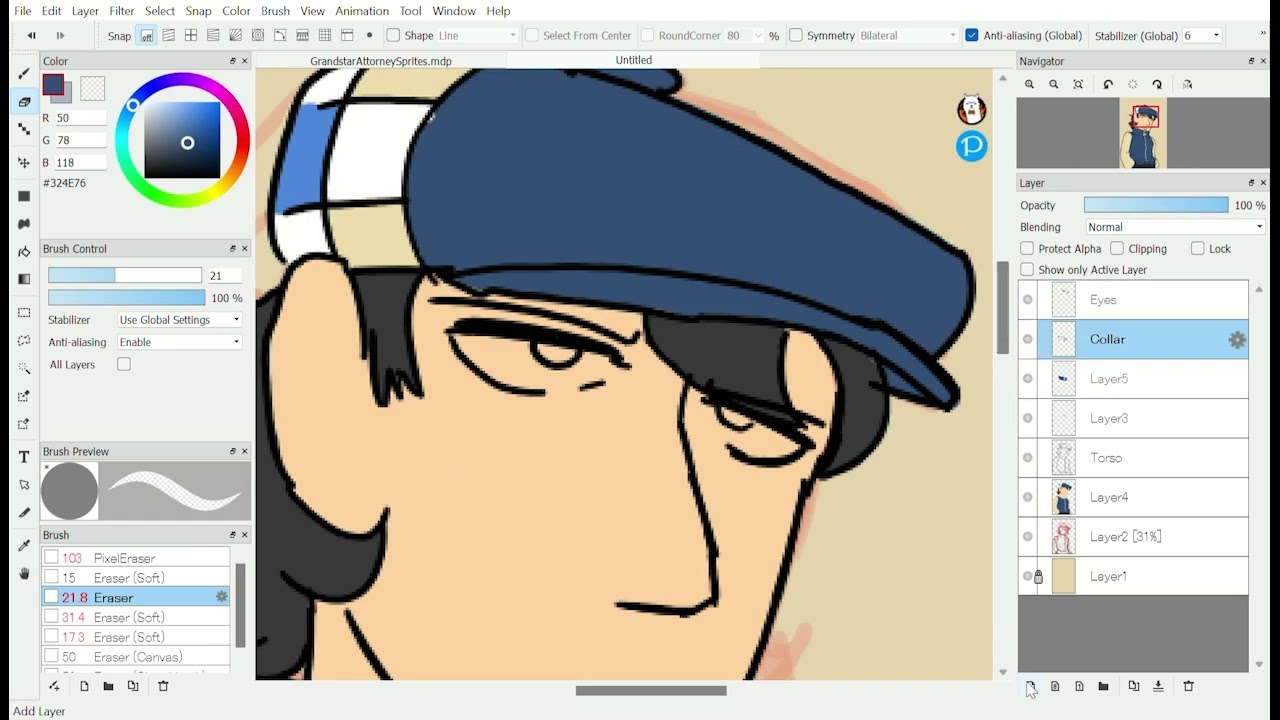Select the Magic Wand tool

coord(24,369)
